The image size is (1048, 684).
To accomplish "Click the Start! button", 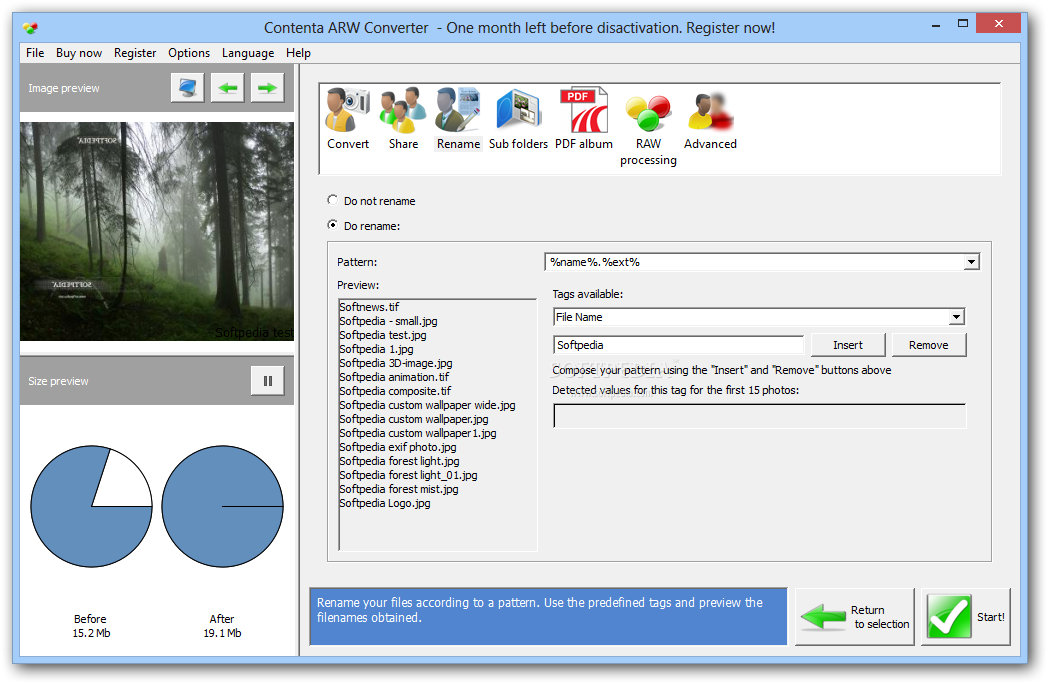I will tap(965, 616).
